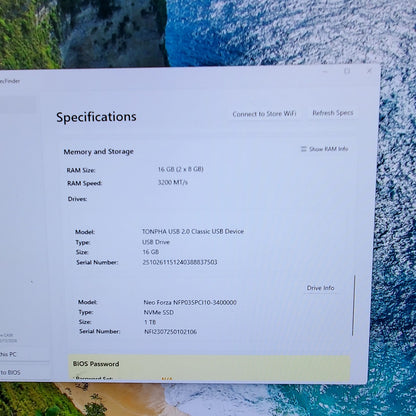Viewport: 416px width, 416px height.
Task: Click the Refresh Specs button
Action: (x=333, y=113)
